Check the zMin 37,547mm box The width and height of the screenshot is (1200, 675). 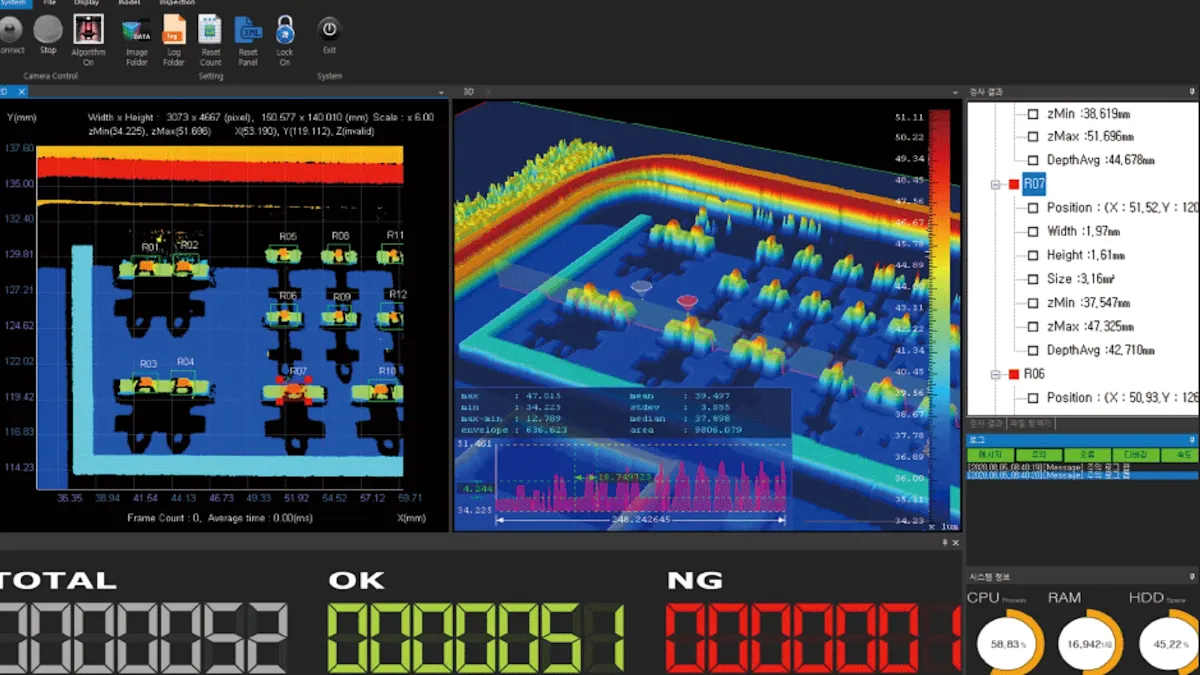click(x=1034, y=303)
